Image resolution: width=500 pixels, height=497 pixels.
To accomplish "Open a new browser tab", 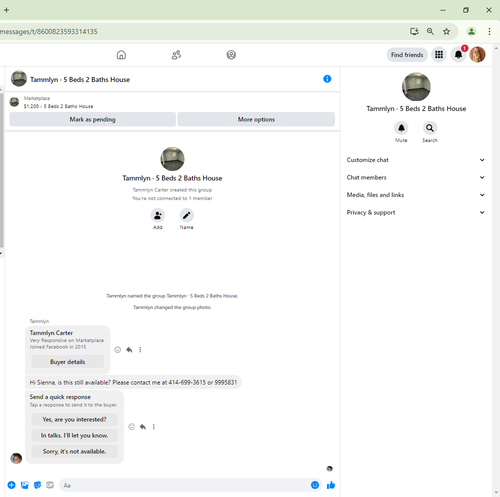I will [x=6, y=10].
